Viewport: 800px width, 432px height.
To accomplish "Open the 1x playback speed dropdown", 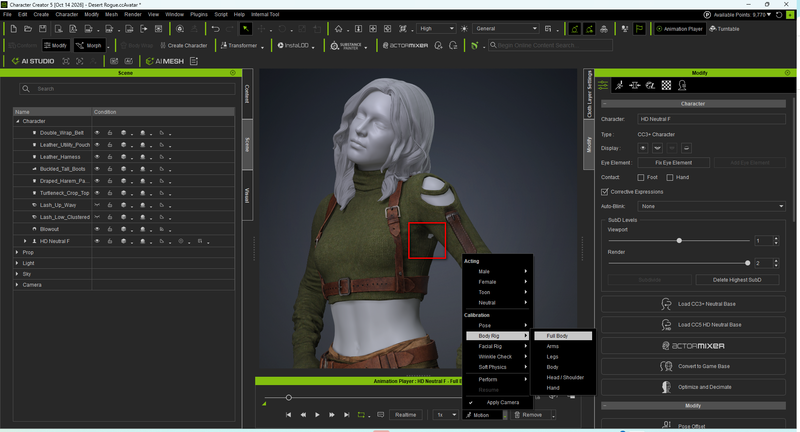I will [x=446, y=415].
